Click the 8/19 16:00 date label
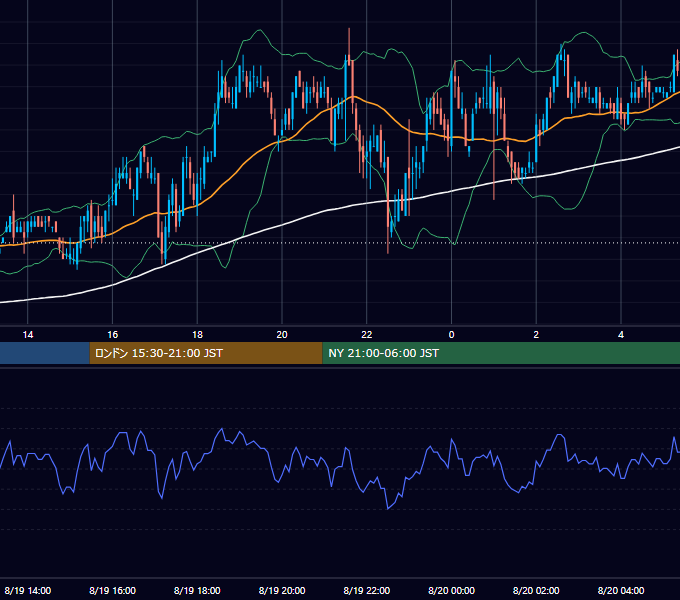 112,590
